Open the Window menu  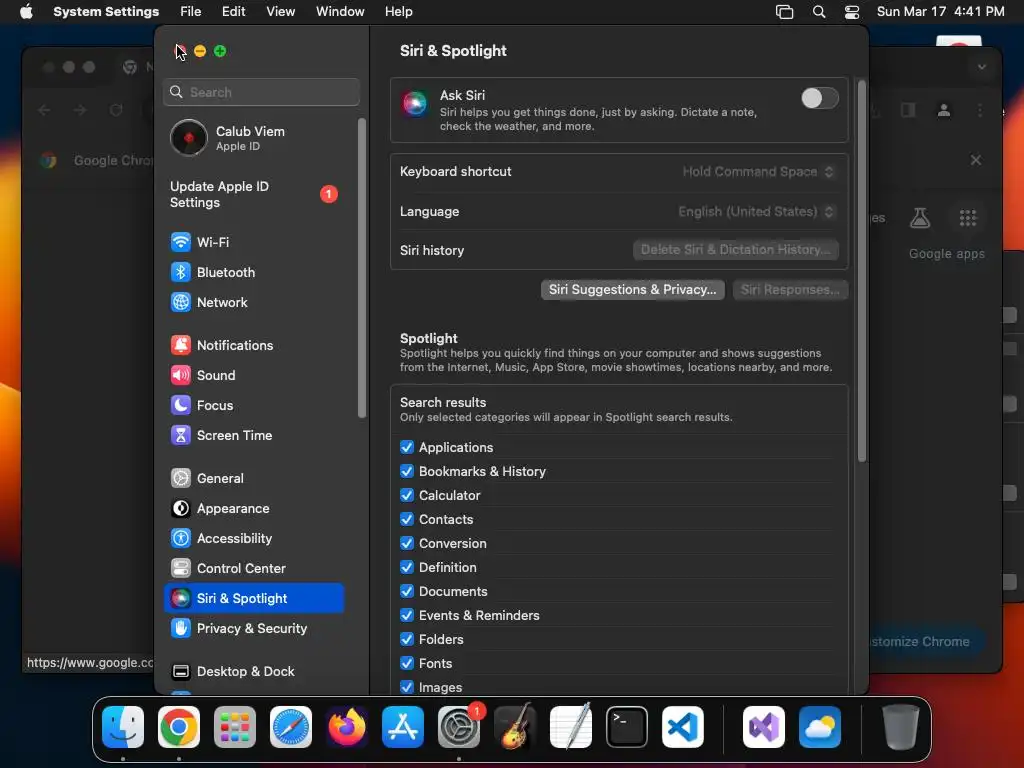click(340, 12)
